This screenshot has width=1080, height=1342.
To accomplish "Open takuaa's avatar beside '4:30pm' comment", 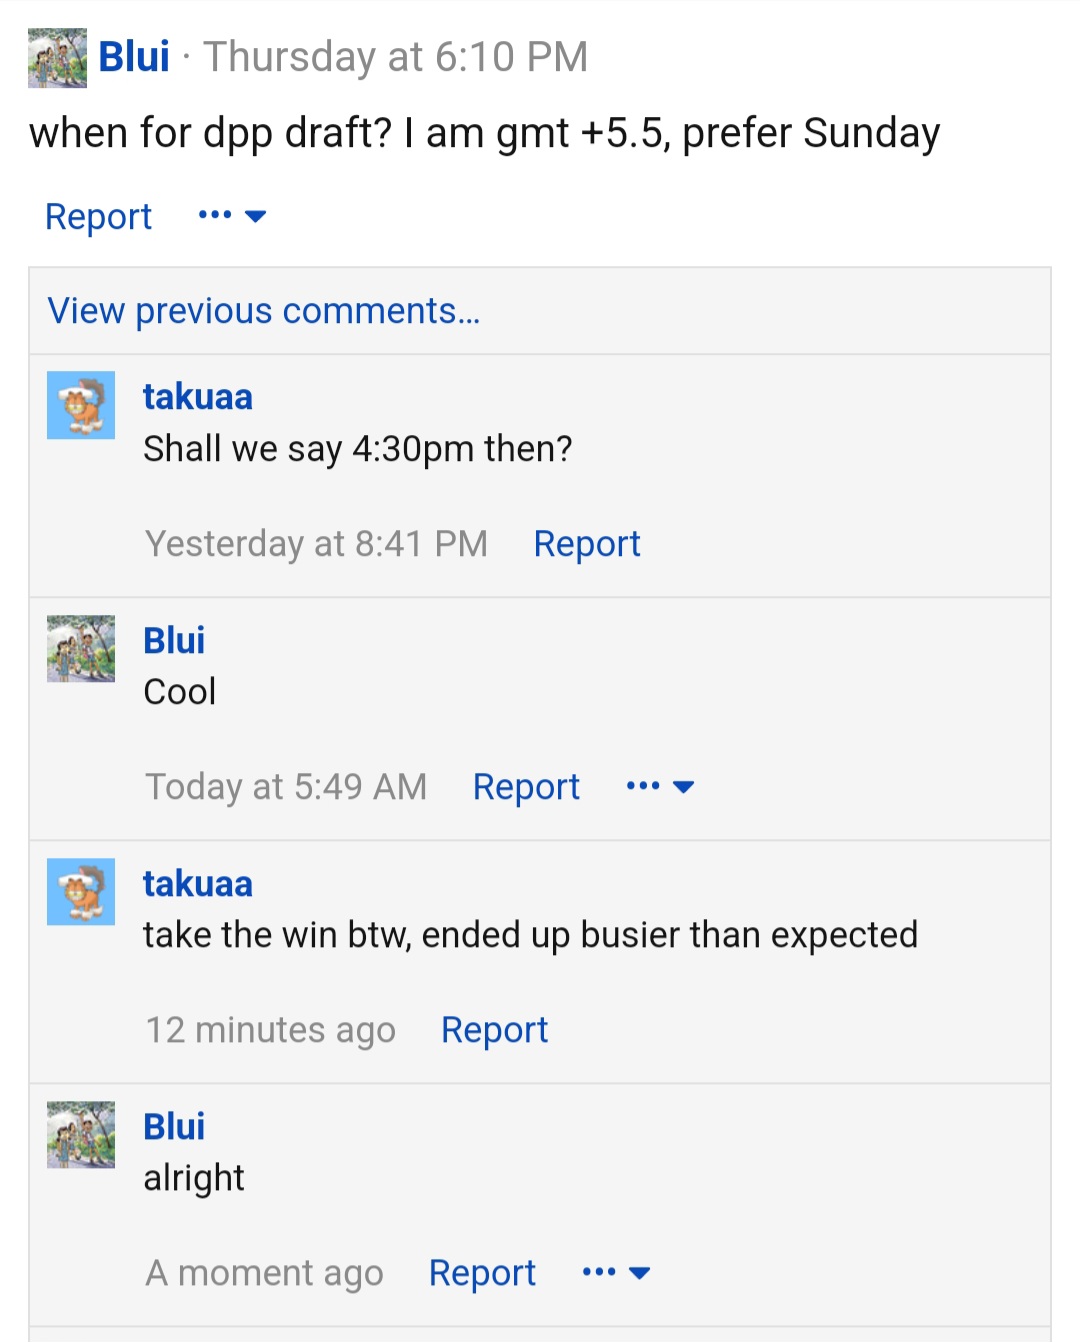I will 81,405.
